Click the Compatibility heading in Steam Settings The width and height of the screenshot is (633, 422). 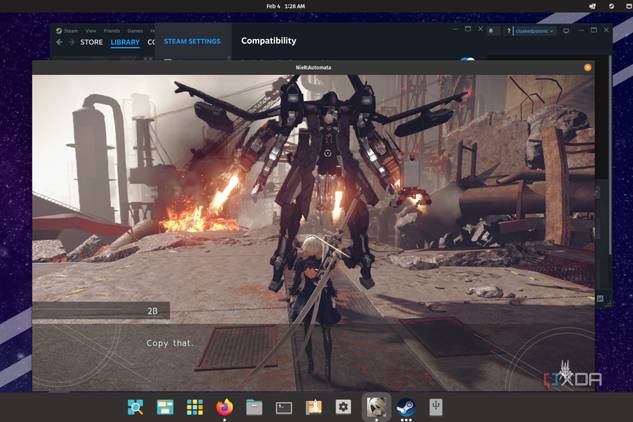pyautogui.click(x=268, y=41)
